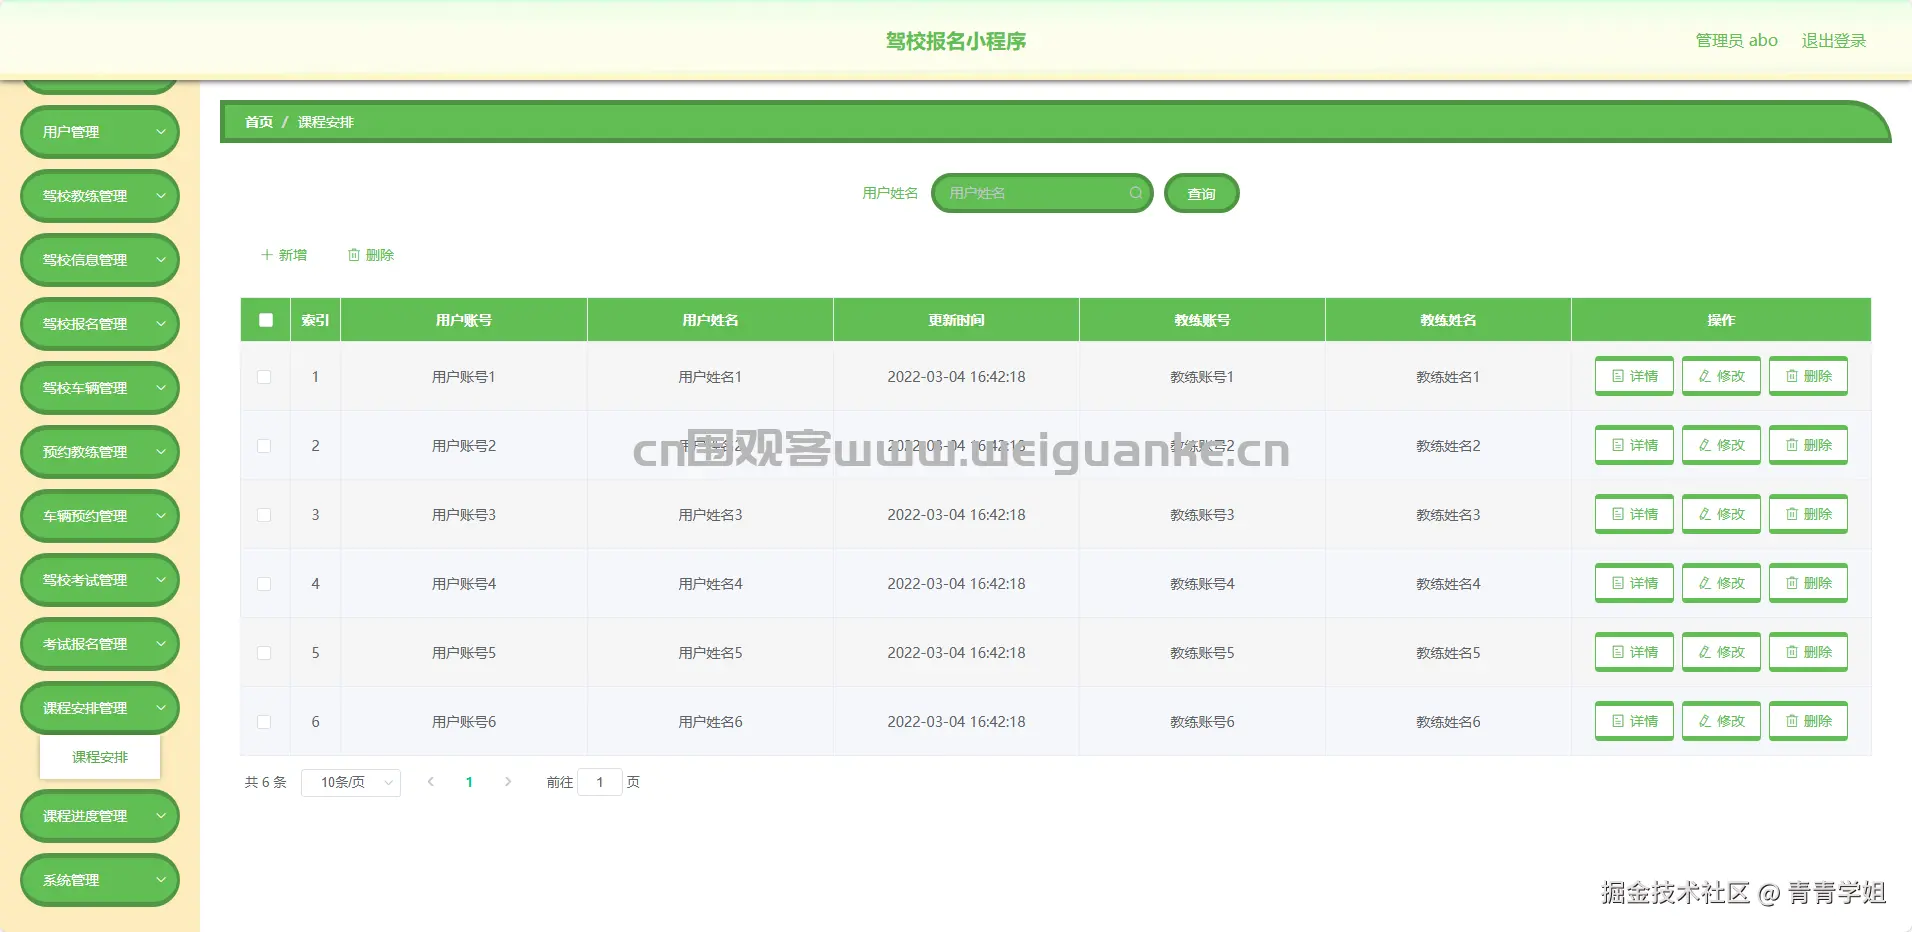Go to 首页 via the breadcrumb

(x=259, y=122)
